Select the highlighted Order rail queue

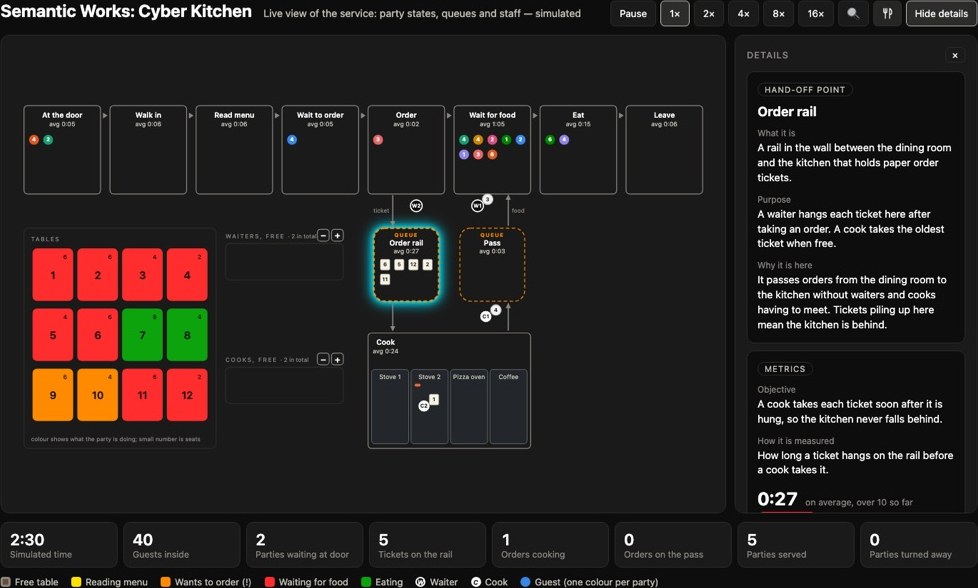pyautogui.click(x=406, y=265)
